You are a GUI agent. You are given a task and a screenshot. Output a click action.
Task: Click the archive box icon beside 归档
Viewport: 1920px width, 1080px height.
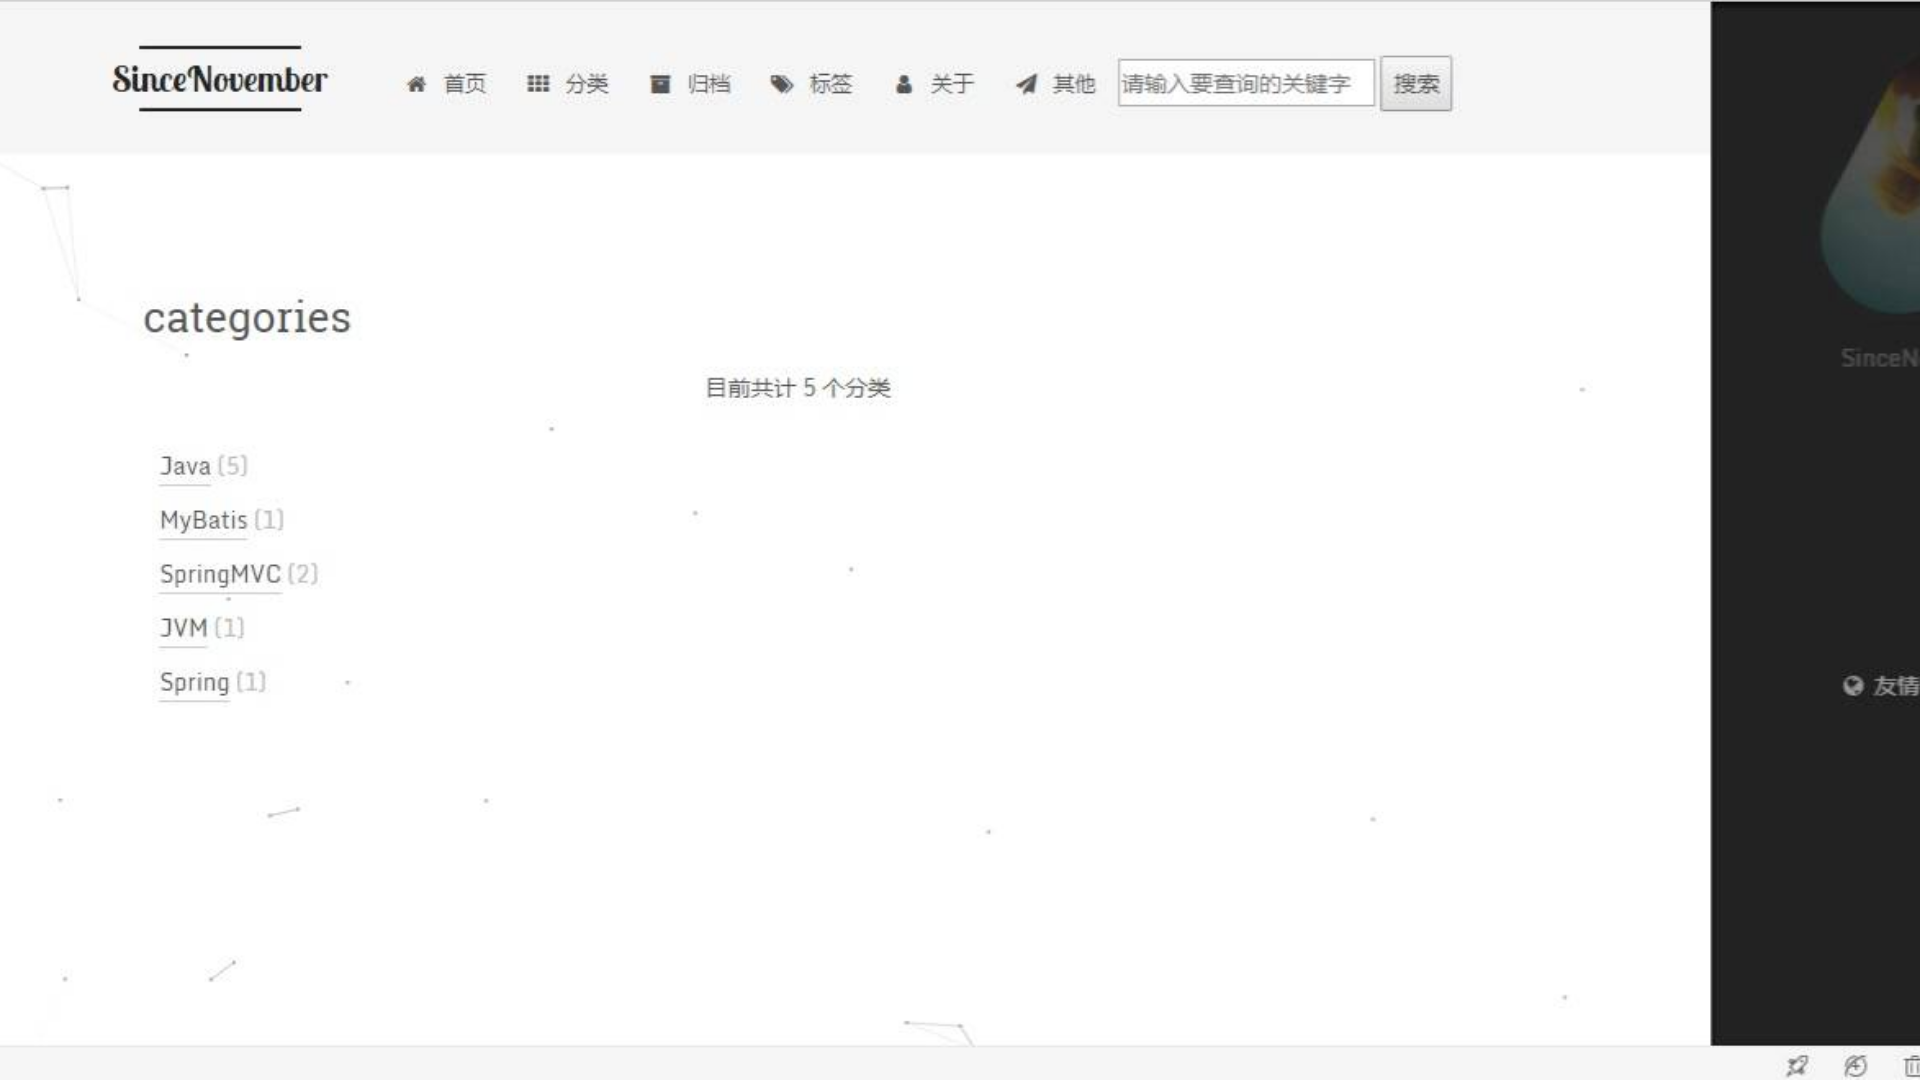tap(660, 84)
